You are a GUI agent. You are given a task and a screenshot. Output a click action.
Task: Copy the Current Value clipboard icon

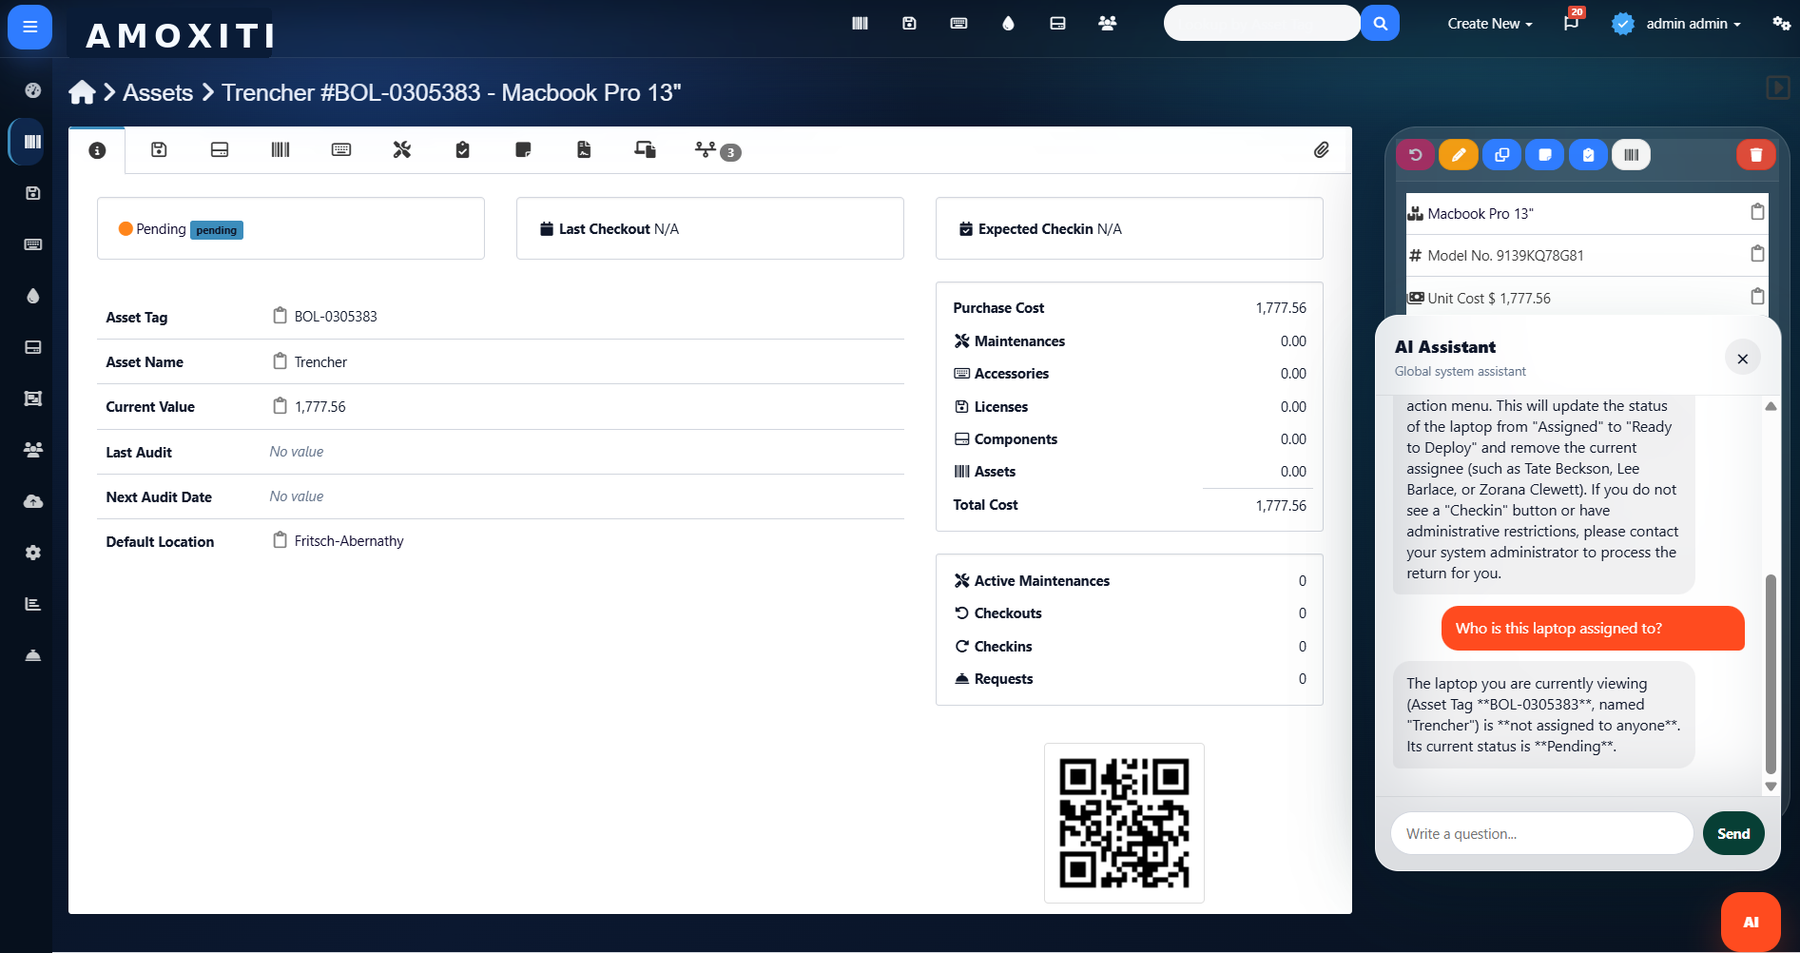point(280,406)
